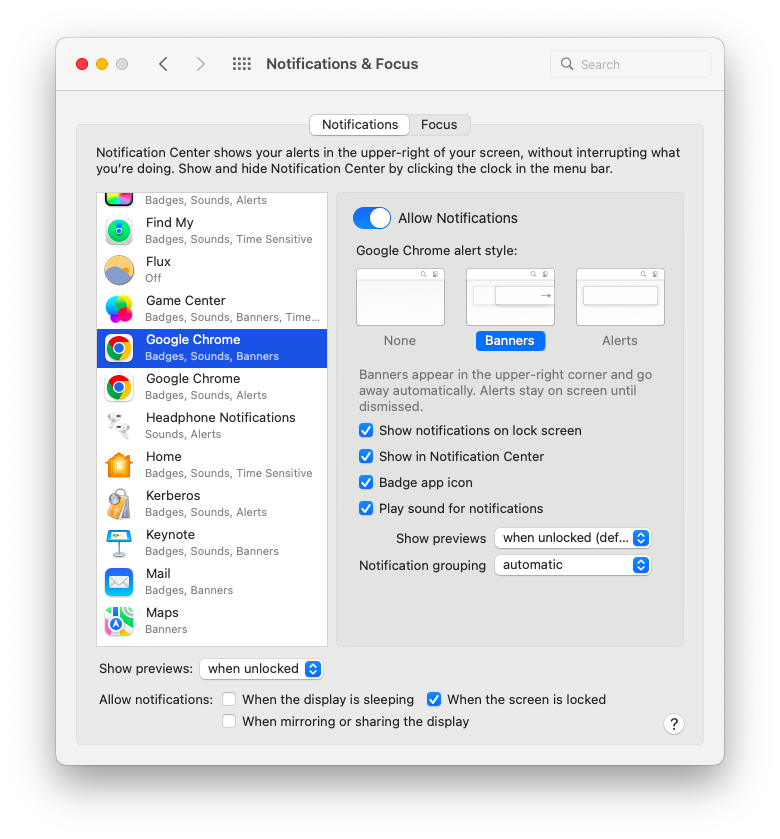The image size is (780, 839).
Task: Focus the Search field
Action: tap(631, 64)
